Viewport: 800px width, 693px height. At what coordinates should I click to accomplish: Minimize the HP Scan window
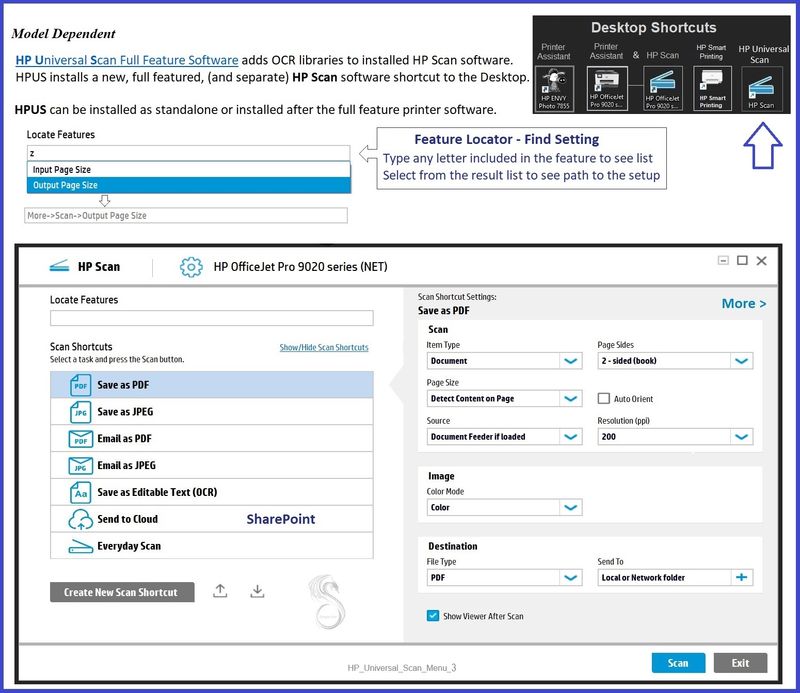(723, 261)
